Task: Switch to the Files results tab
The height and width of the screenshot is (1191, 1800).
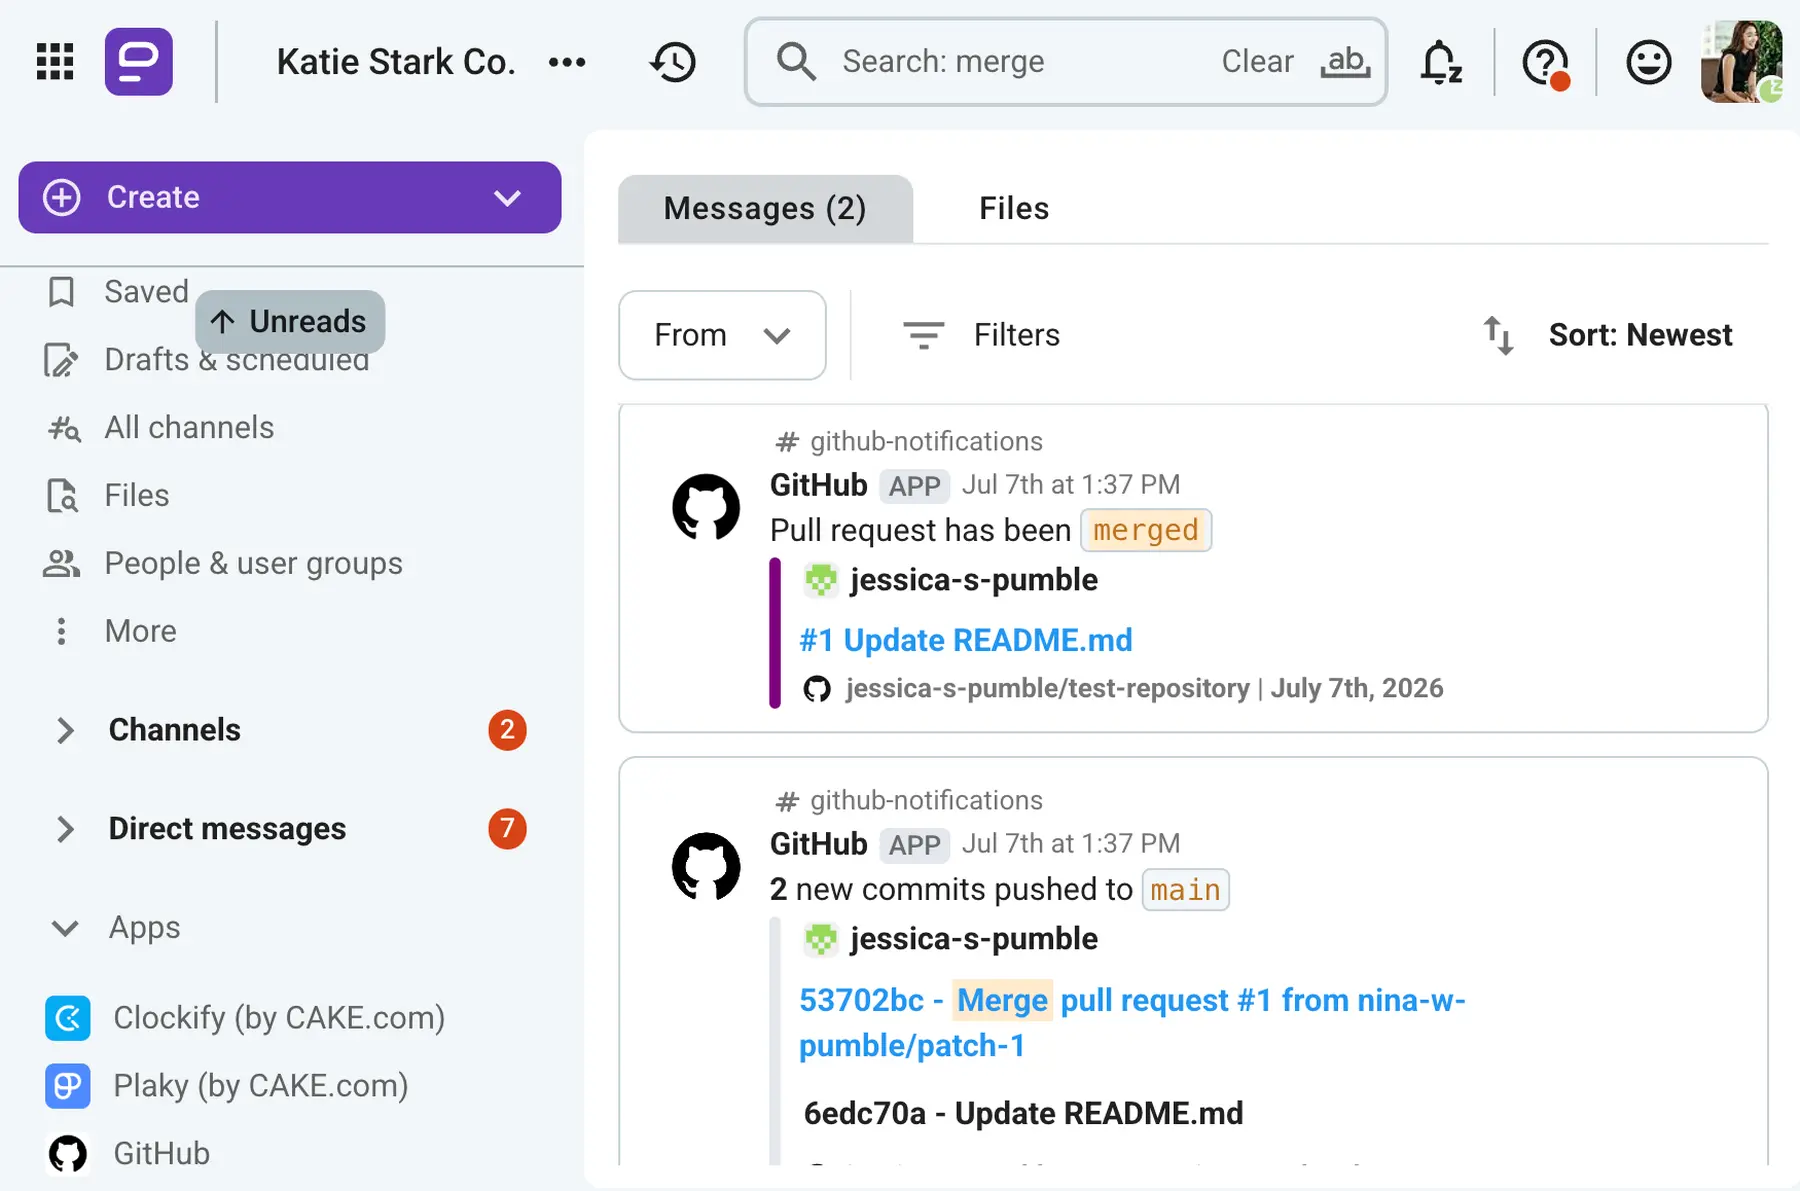Action: [x=1014, y=208]
